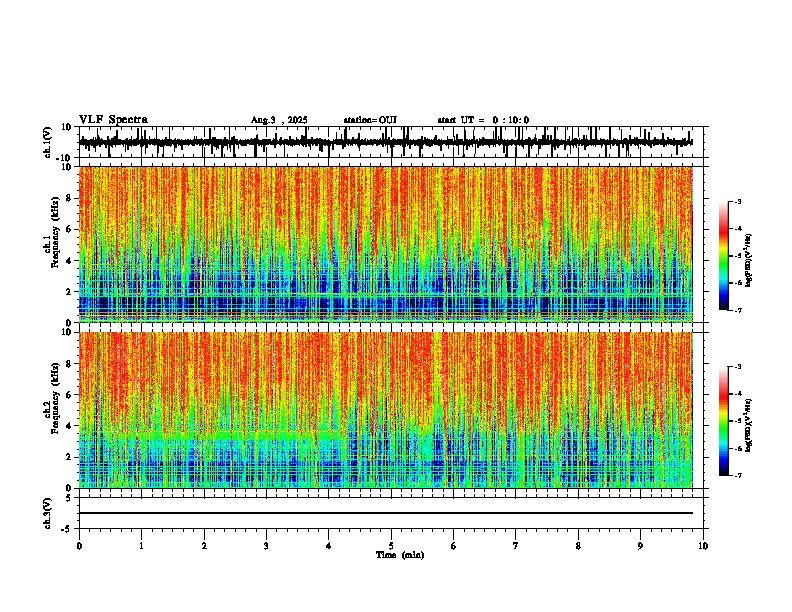Click the "station=OUI" header label

tap(370, 120)
